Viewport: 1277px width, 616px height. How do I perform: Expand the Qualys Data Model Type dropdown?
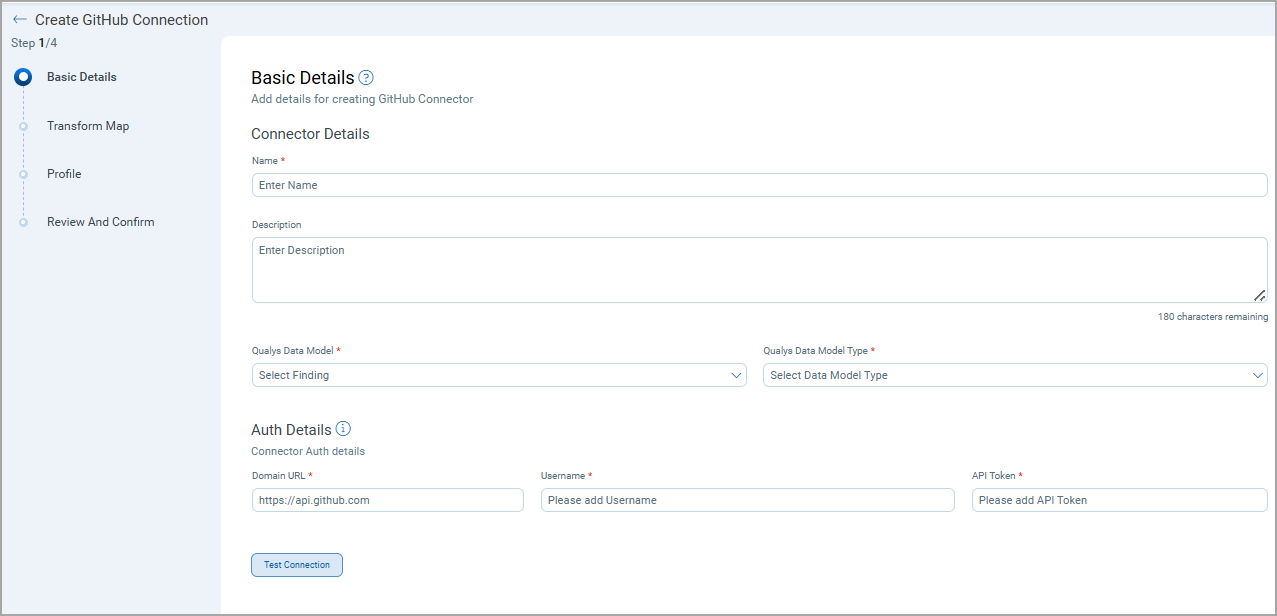(x=1014, y=375)
